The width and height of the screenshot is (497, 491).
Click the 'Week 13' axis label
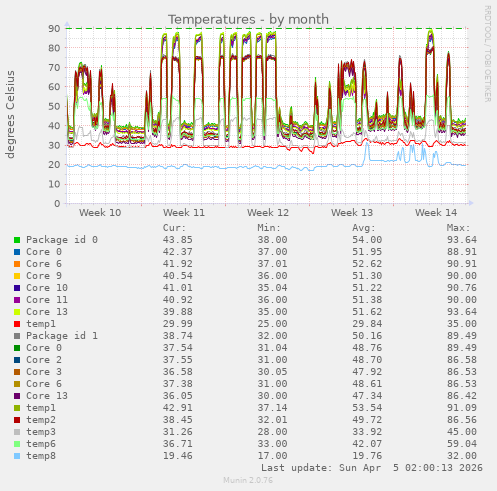[x=352, y=213]
